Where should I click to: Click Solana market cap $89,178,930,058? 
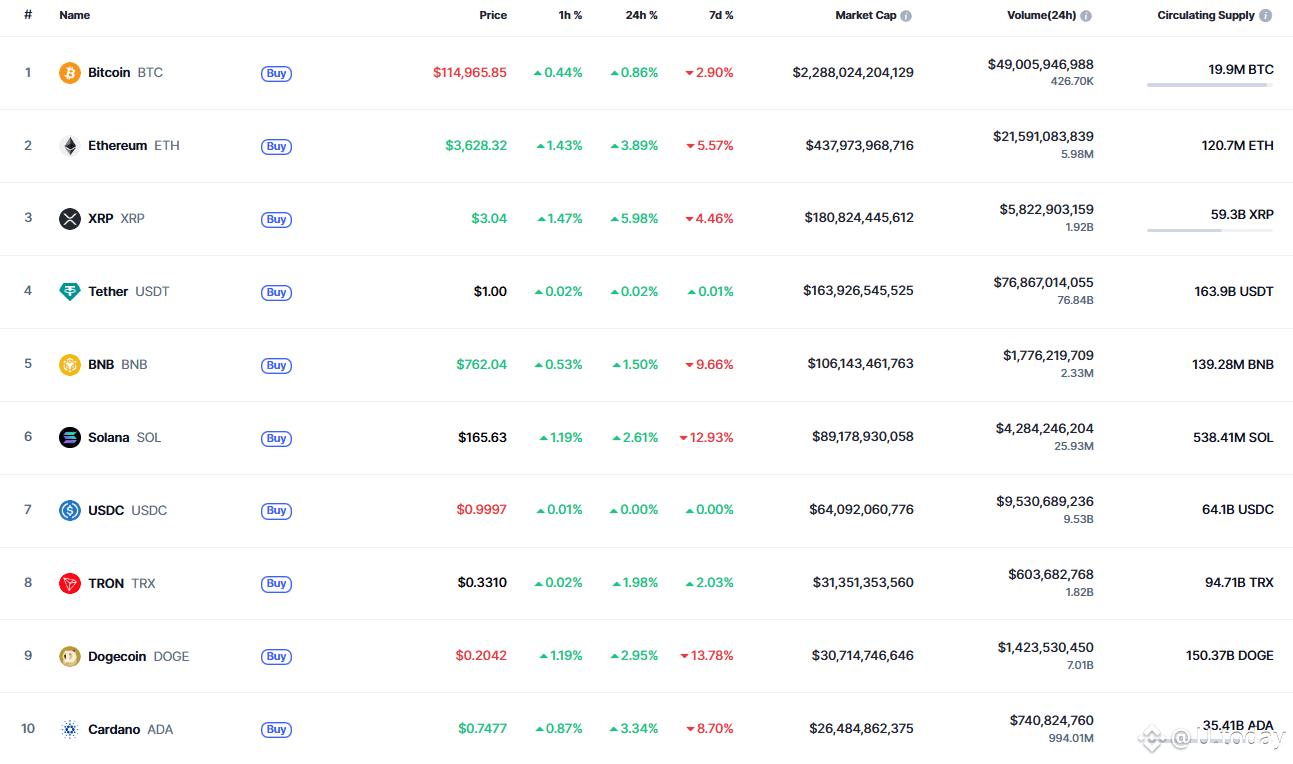(x=863, y=438)
